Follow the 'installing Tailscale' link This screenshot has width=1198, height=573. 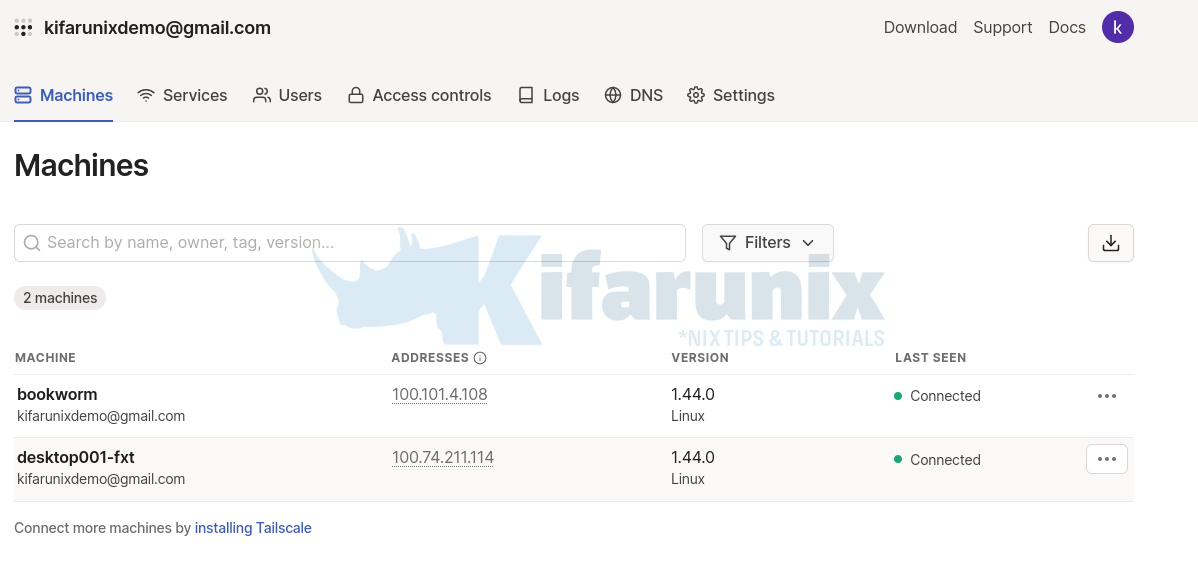point(253,528)
